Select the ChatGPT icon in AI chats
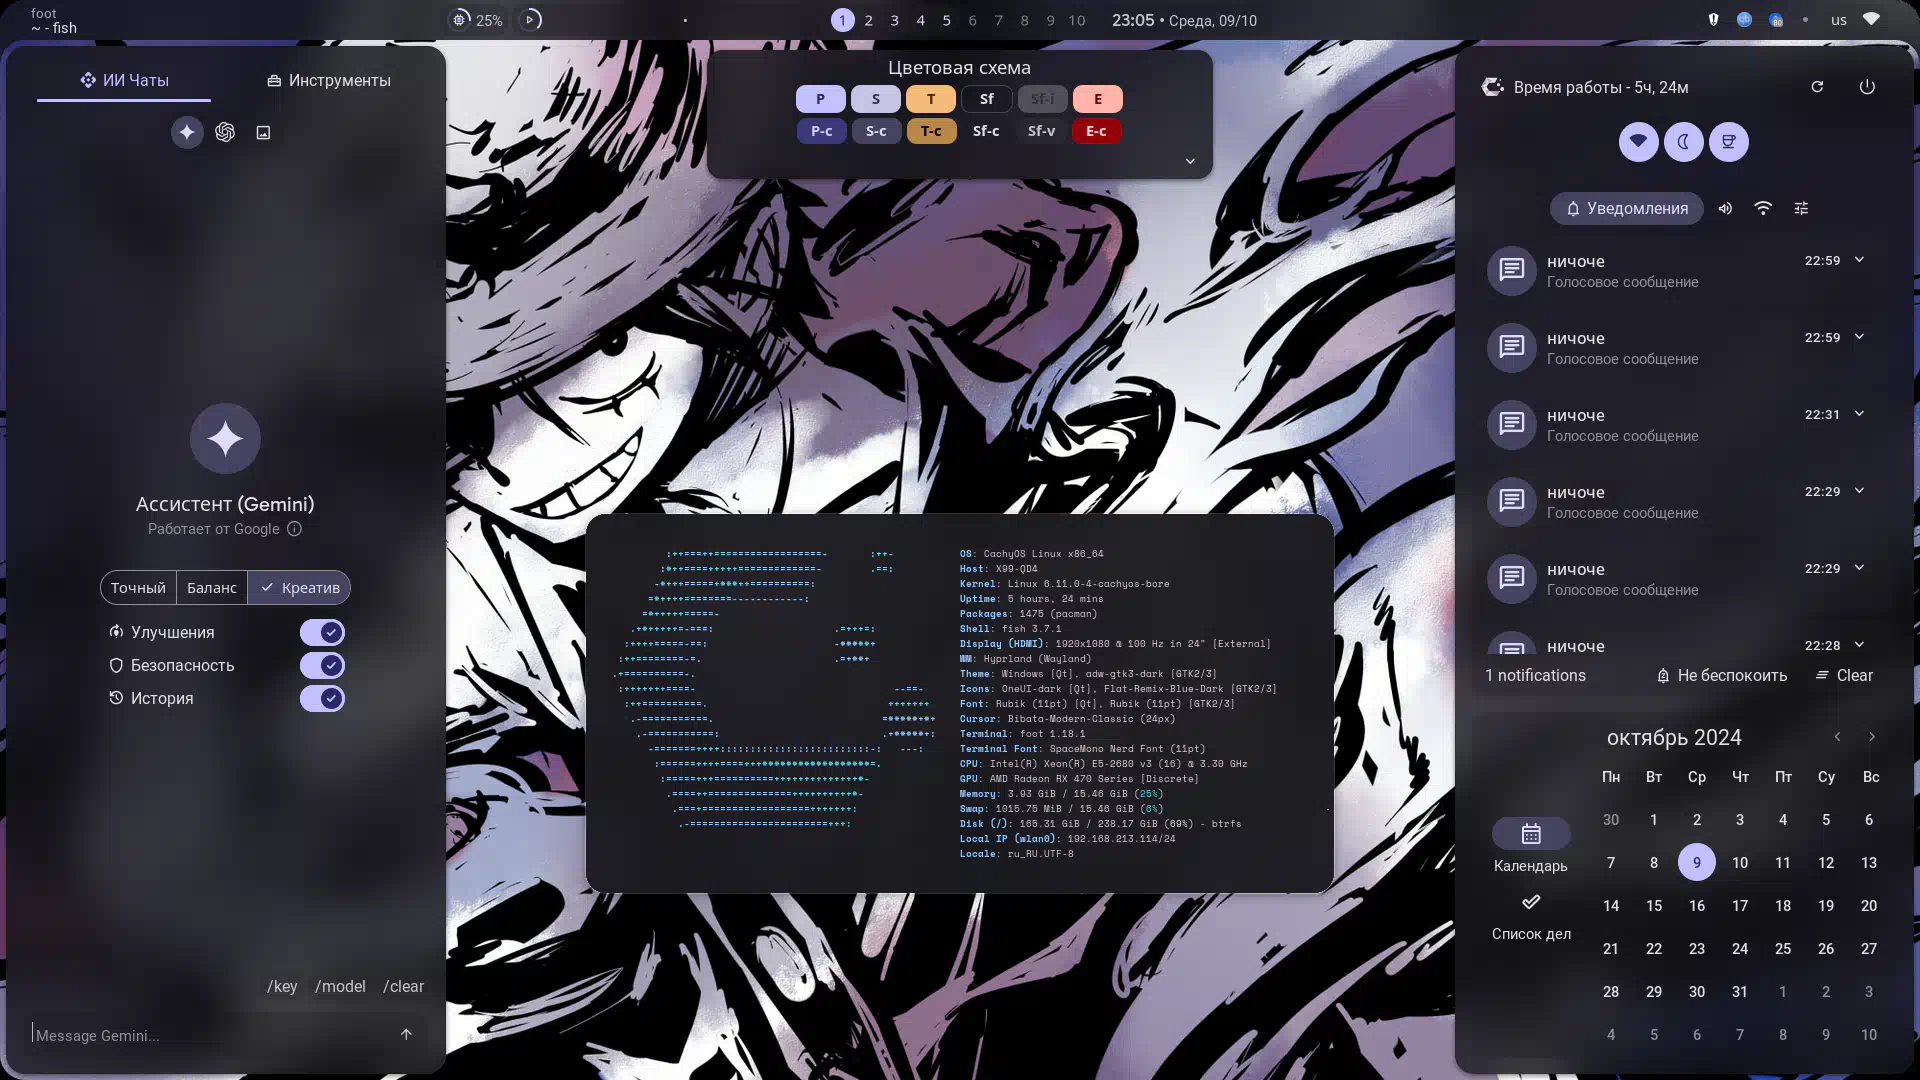The width and height of the screenshot is (1920, 1080). [225, 132]
